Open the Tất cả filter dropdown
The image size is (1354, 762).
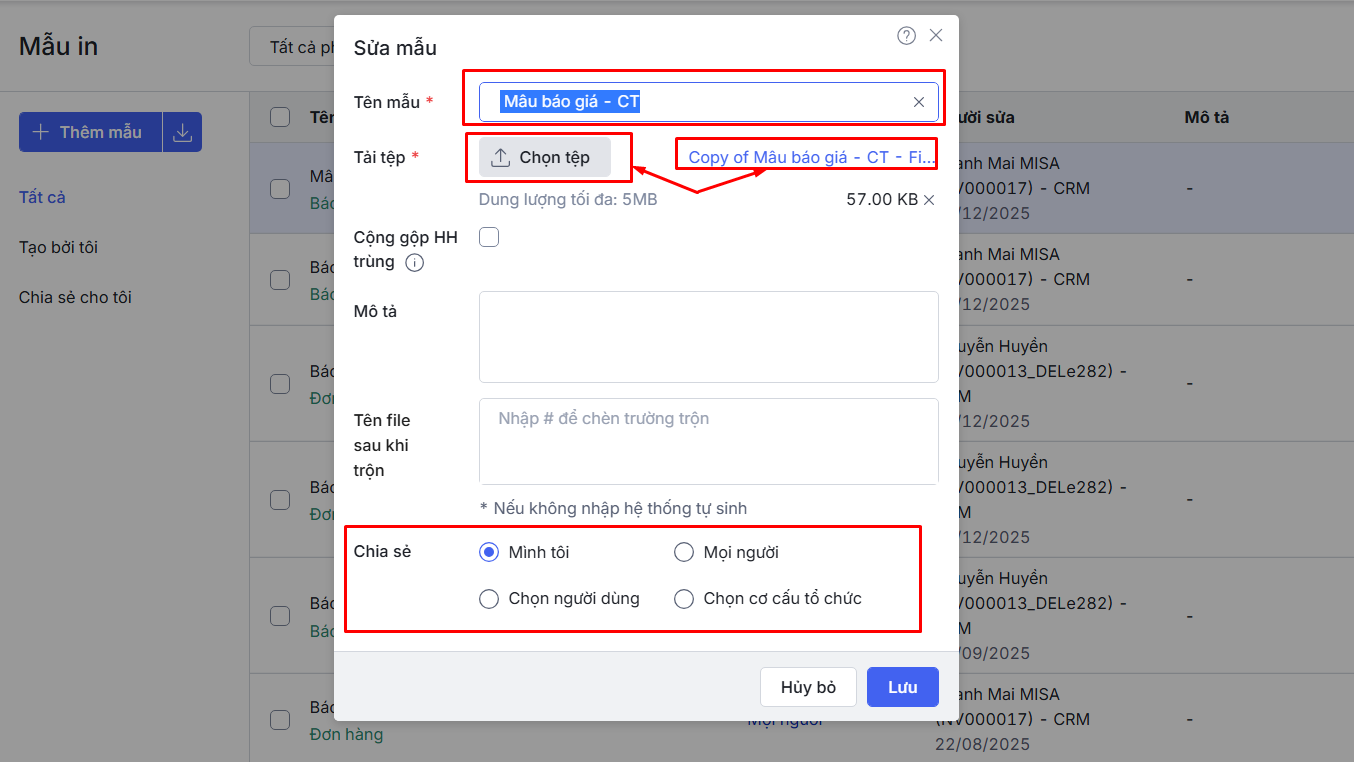pos(292,47)
